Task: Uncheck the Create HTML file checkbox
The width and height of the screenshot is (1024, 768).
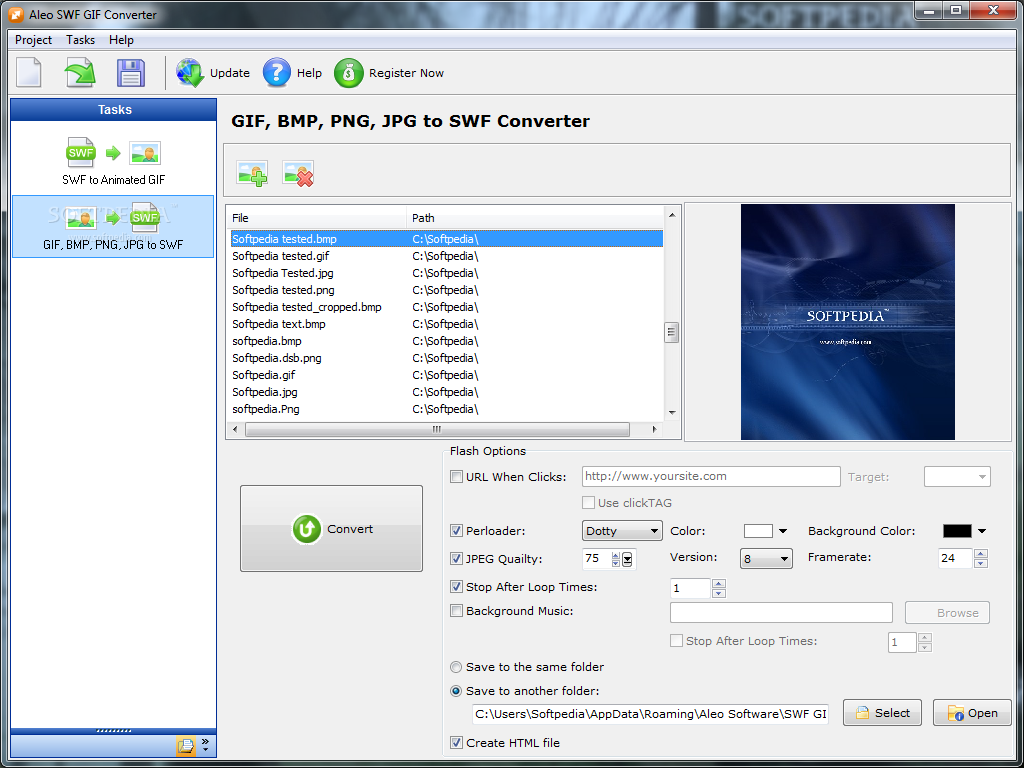Action: coord(456,743)
